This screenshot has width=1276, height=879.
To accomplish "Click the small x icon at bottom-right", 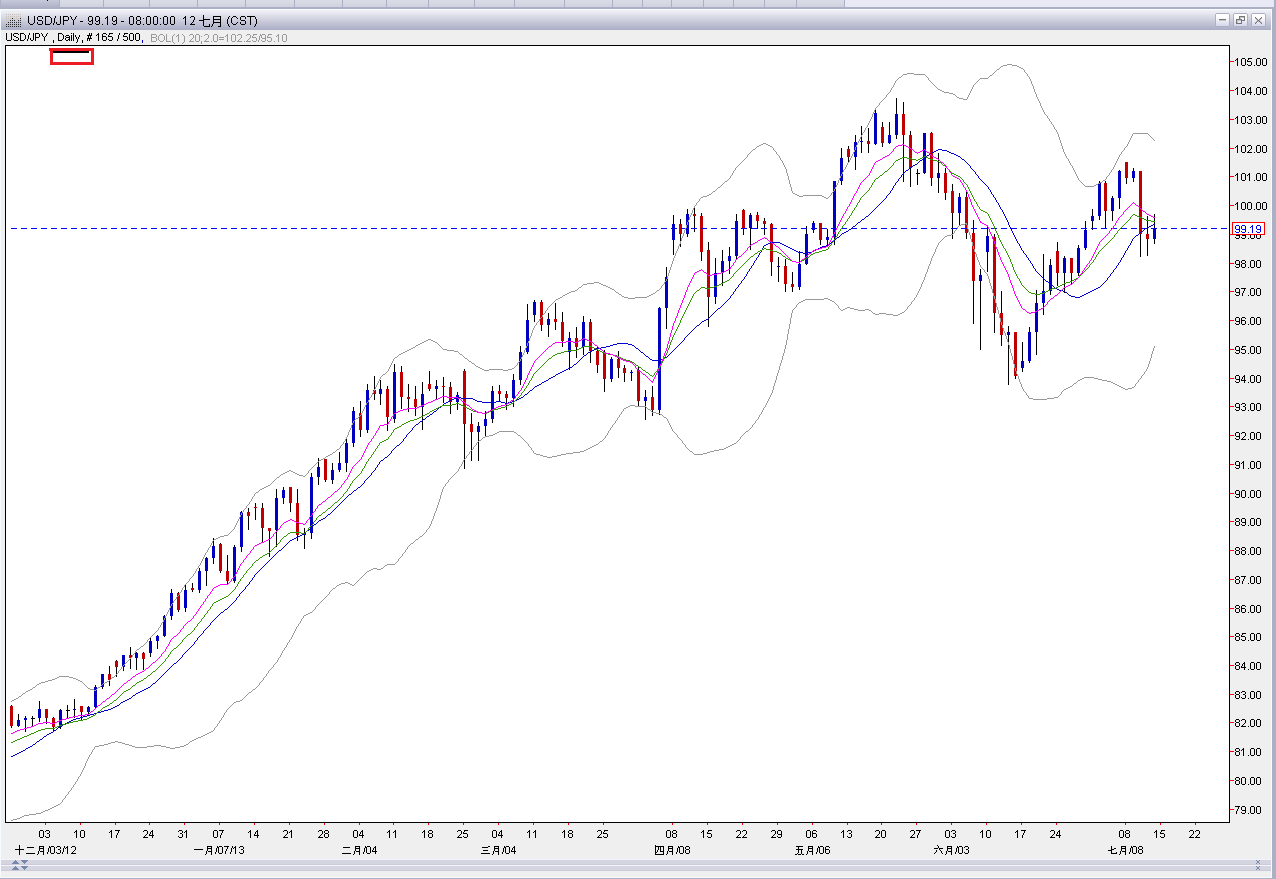I will coord(1258,862).
